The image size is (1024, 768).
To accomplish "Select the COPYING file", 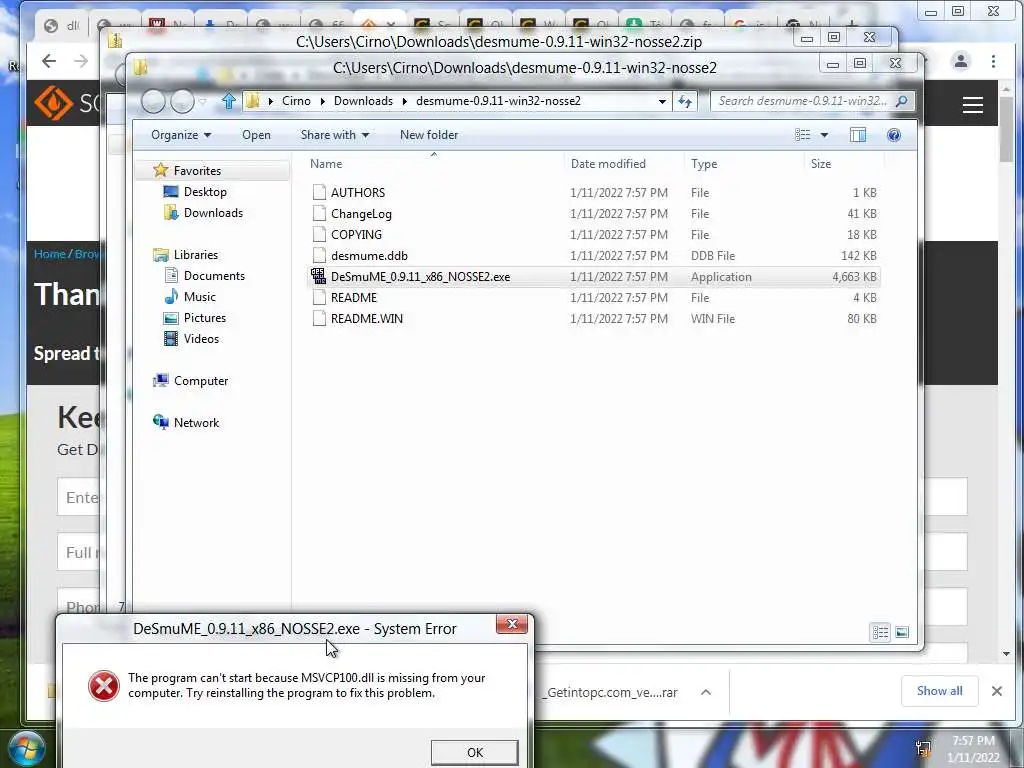I will (x=594, y=234).
